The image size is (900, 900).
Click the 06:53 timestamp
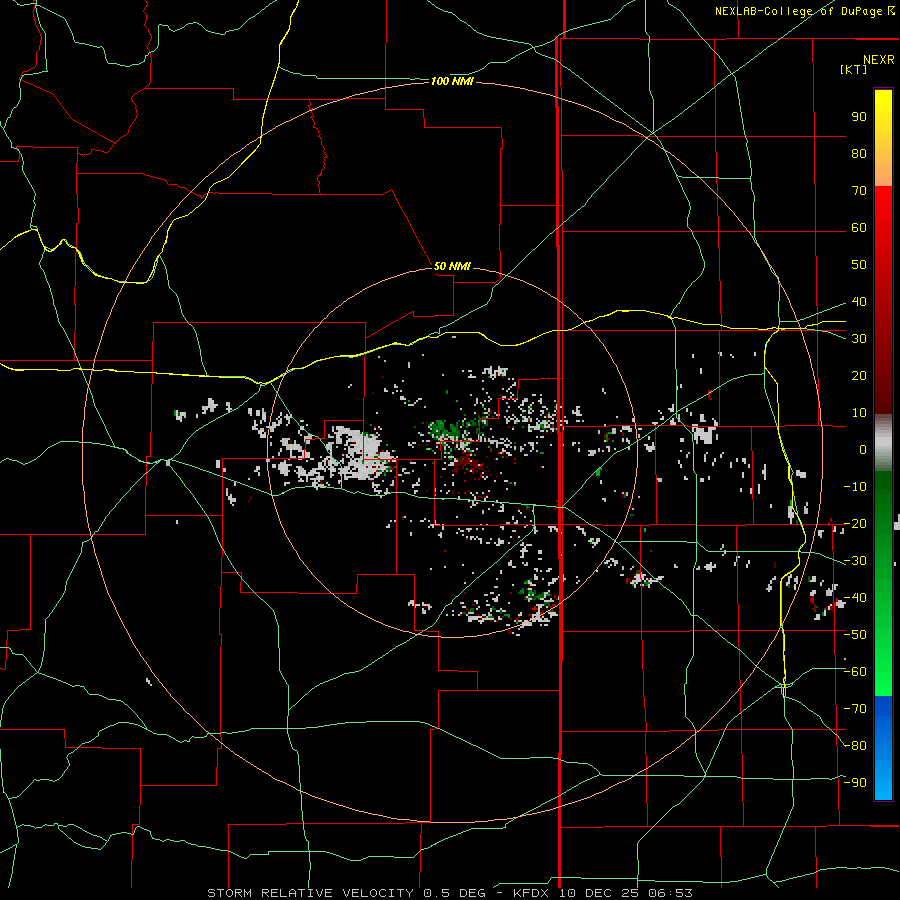(670, 893)
